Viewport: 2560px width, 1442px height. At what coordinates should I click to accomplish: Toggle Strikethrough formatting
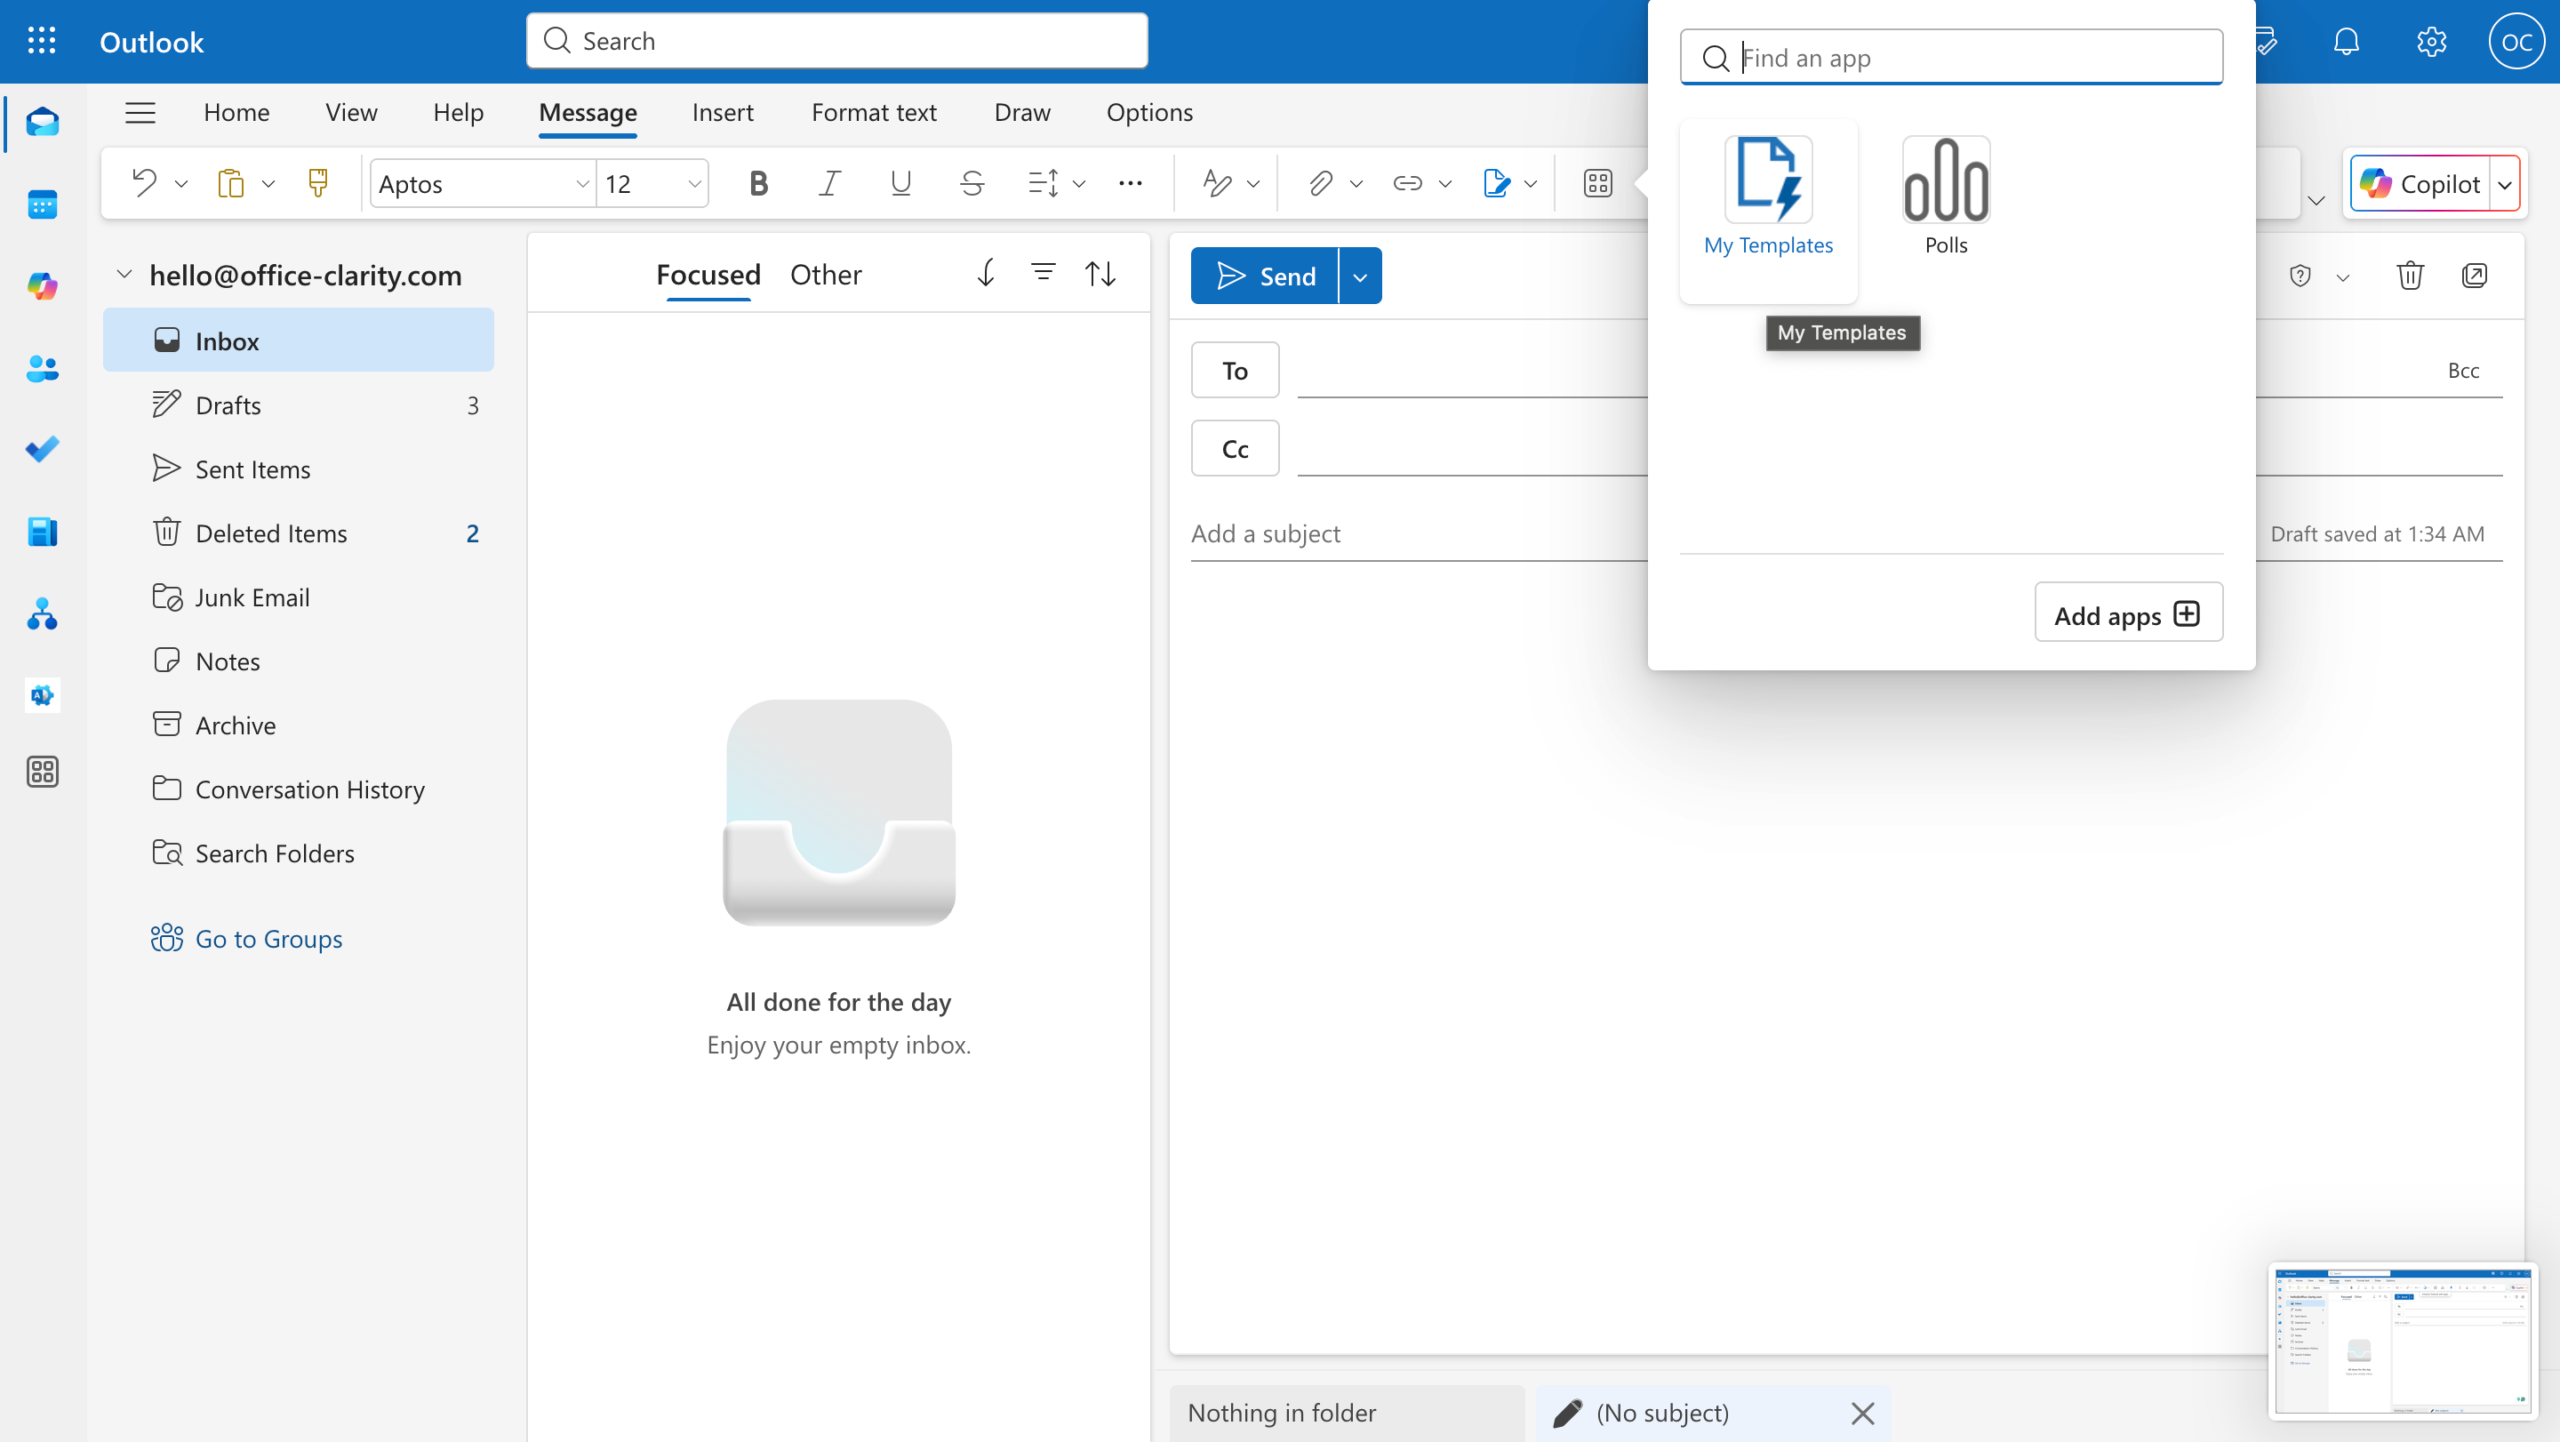pos(971,183)
